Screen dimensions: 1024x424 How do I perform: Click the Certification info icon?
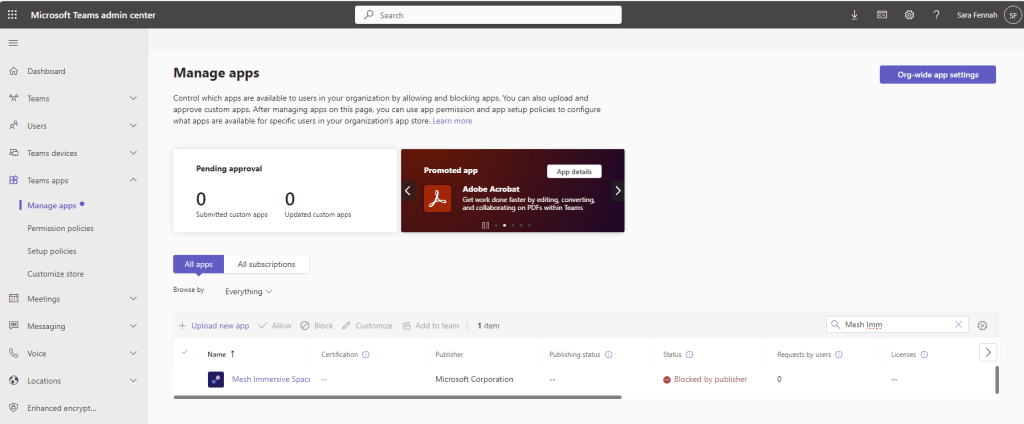pos(365,354)
